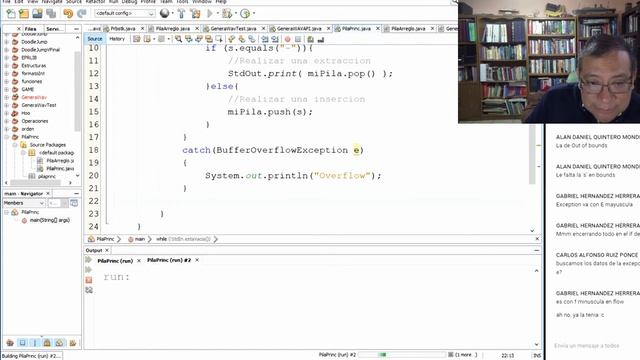Image resolution: width=640 pixels, height=360 pixels.
Task: Click the Redo toolbar icon
Action: pyautogui.click(x=82, y=13)
